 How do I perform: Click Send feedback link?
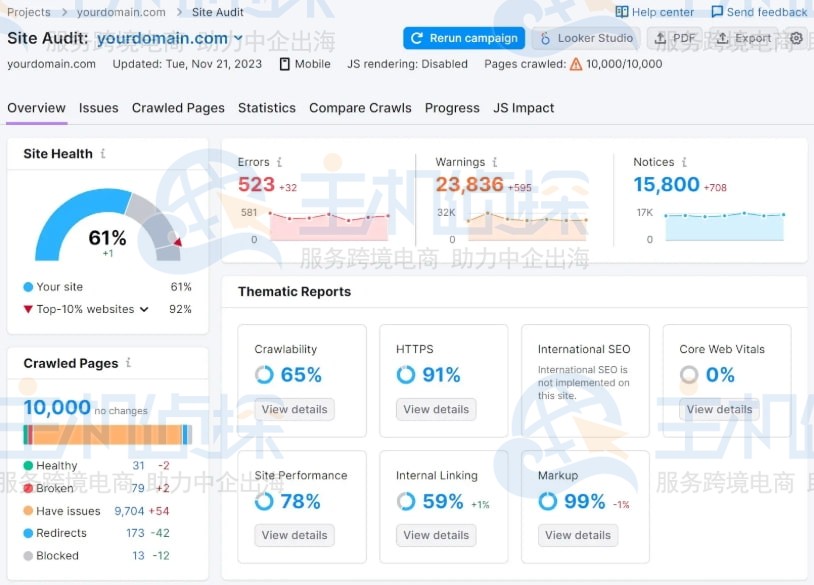759,12
